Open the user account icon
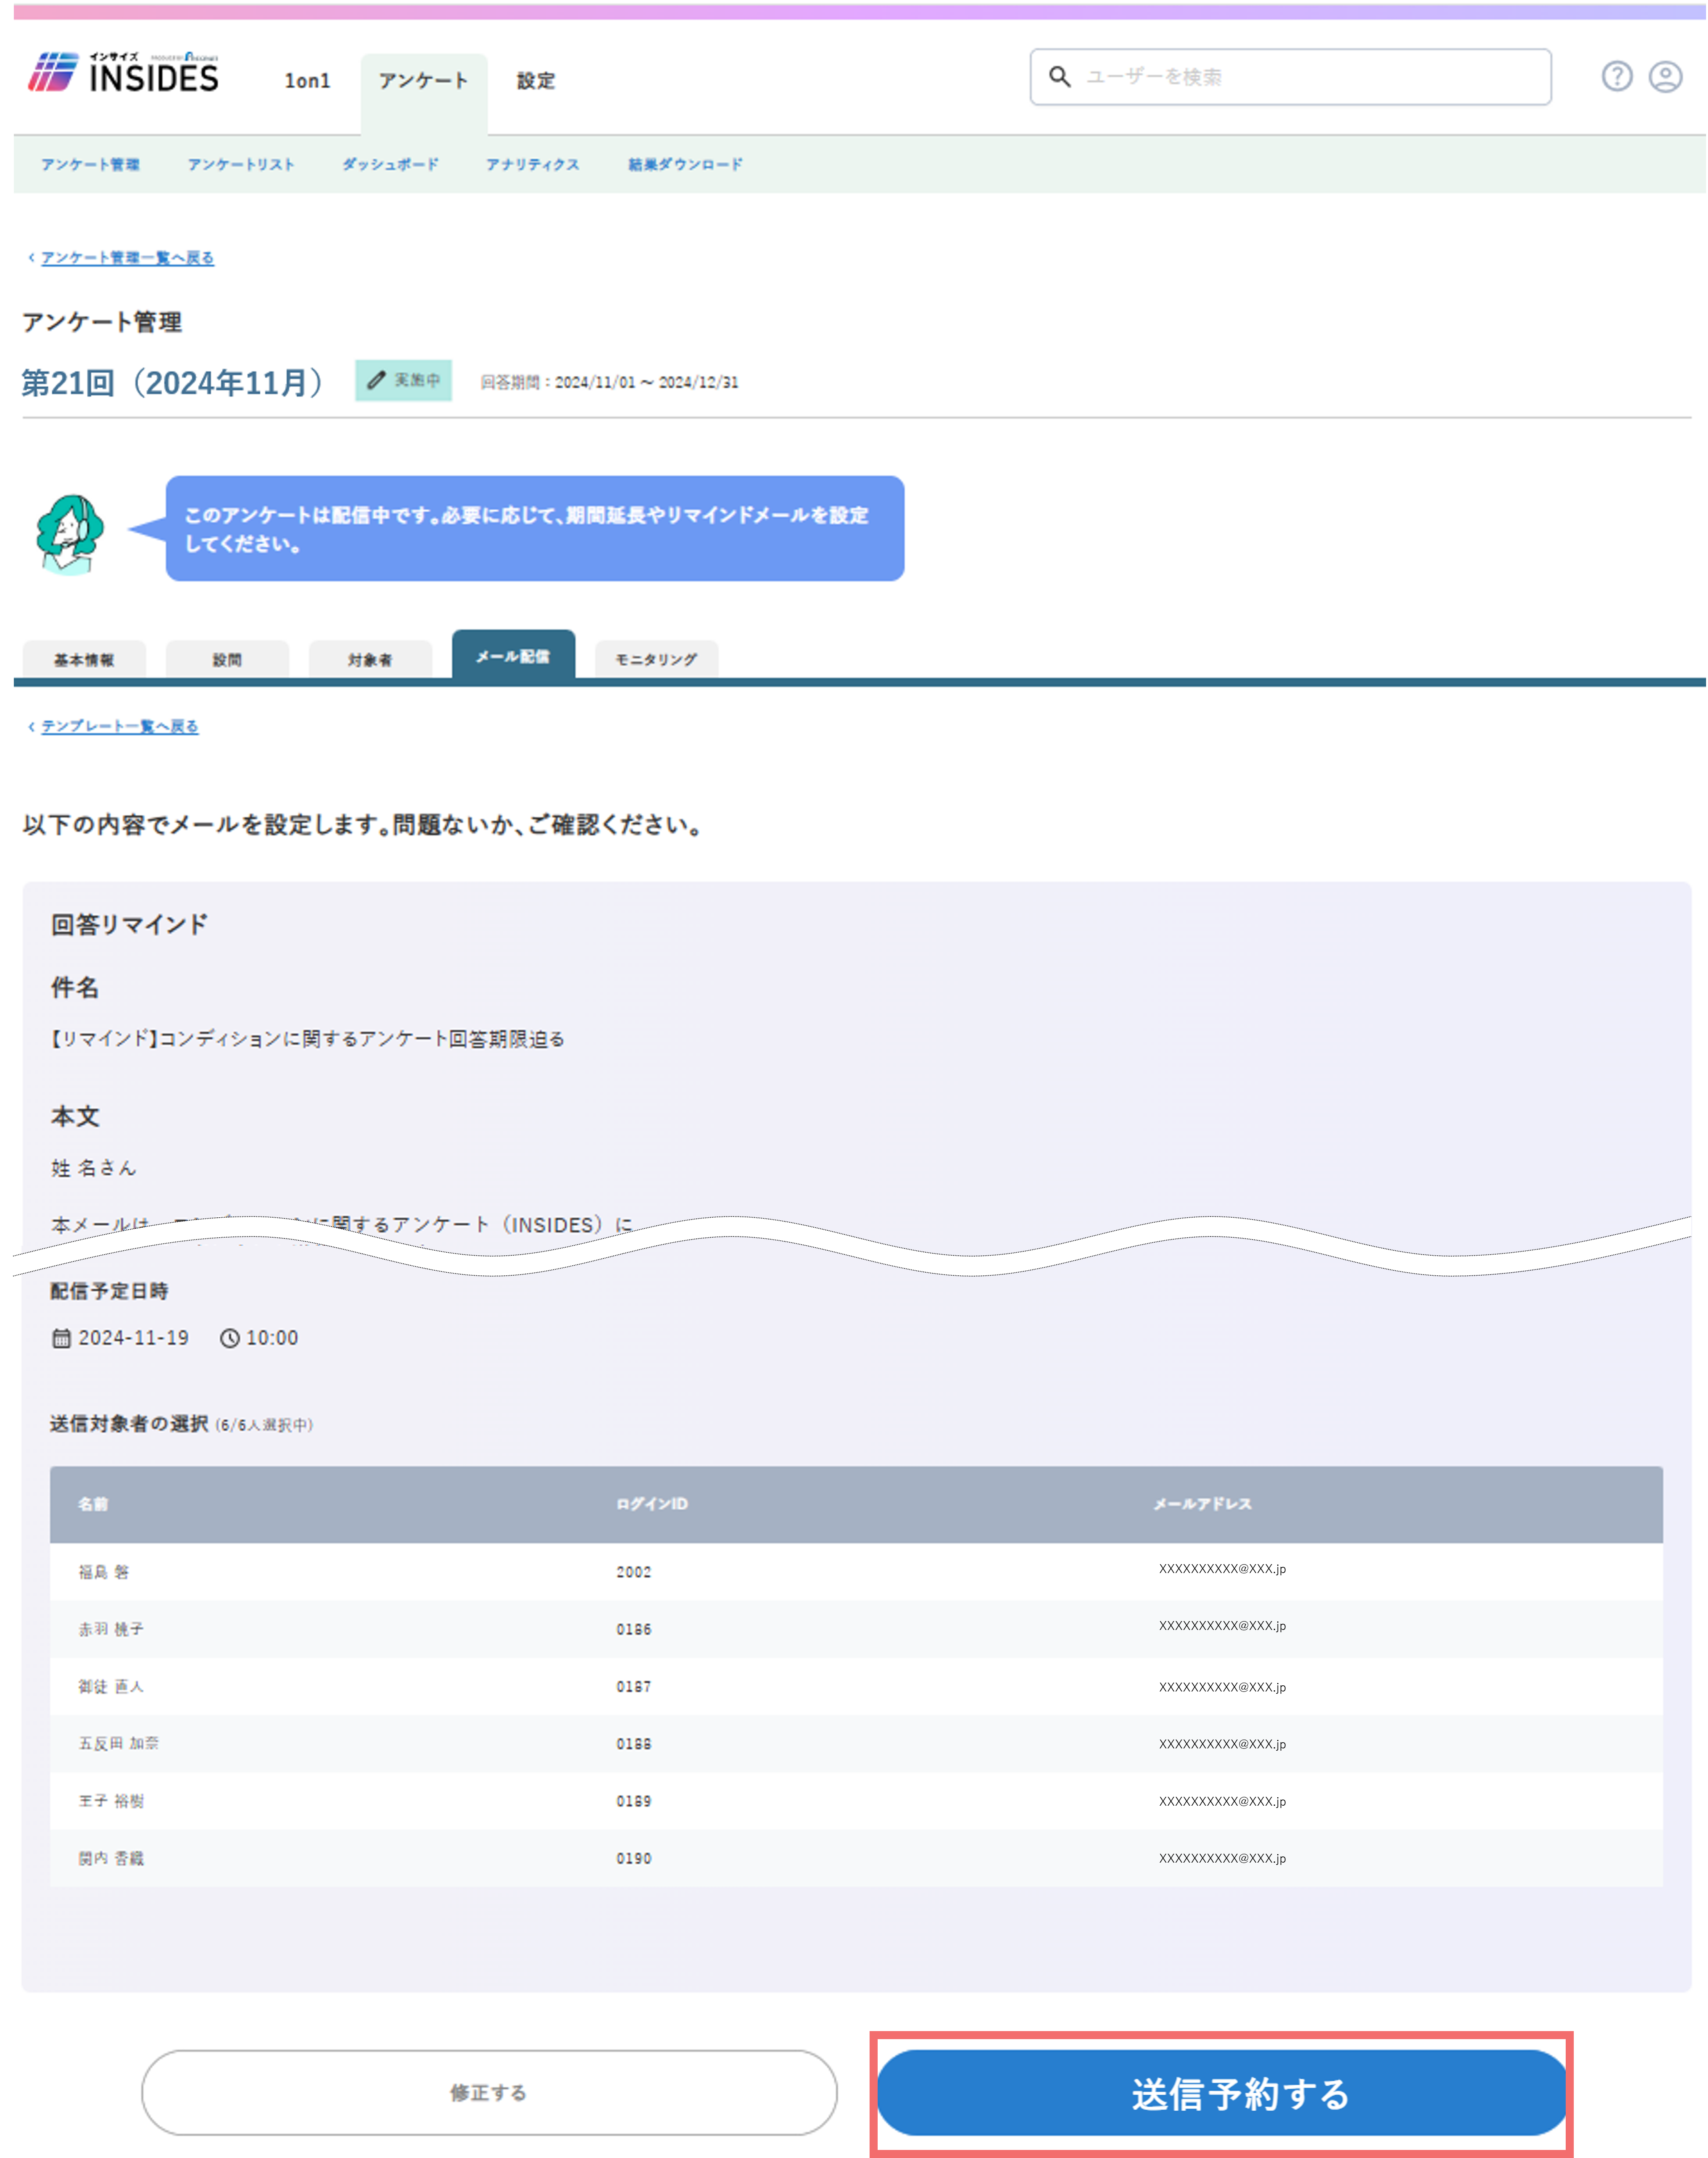Image resolution: width=1708 pixels, height=2158 pixels. tap(1665, 76)
